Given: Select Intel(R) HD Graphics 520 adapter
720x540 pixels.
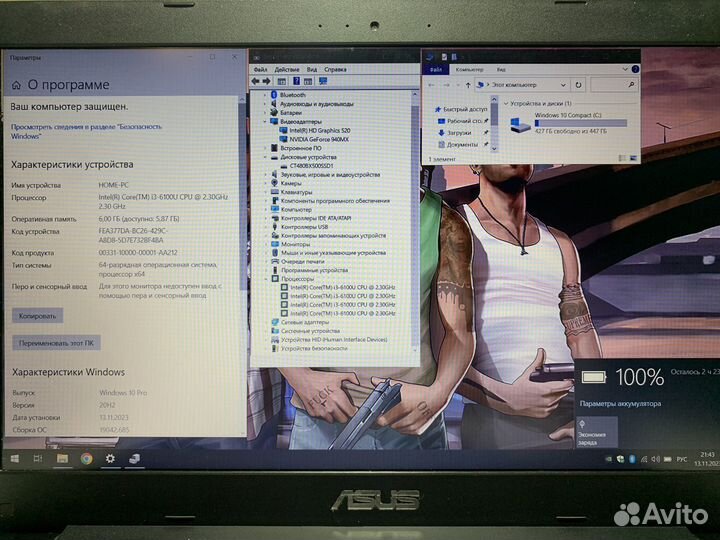Looking at the screenshot, I should [320, 130].
